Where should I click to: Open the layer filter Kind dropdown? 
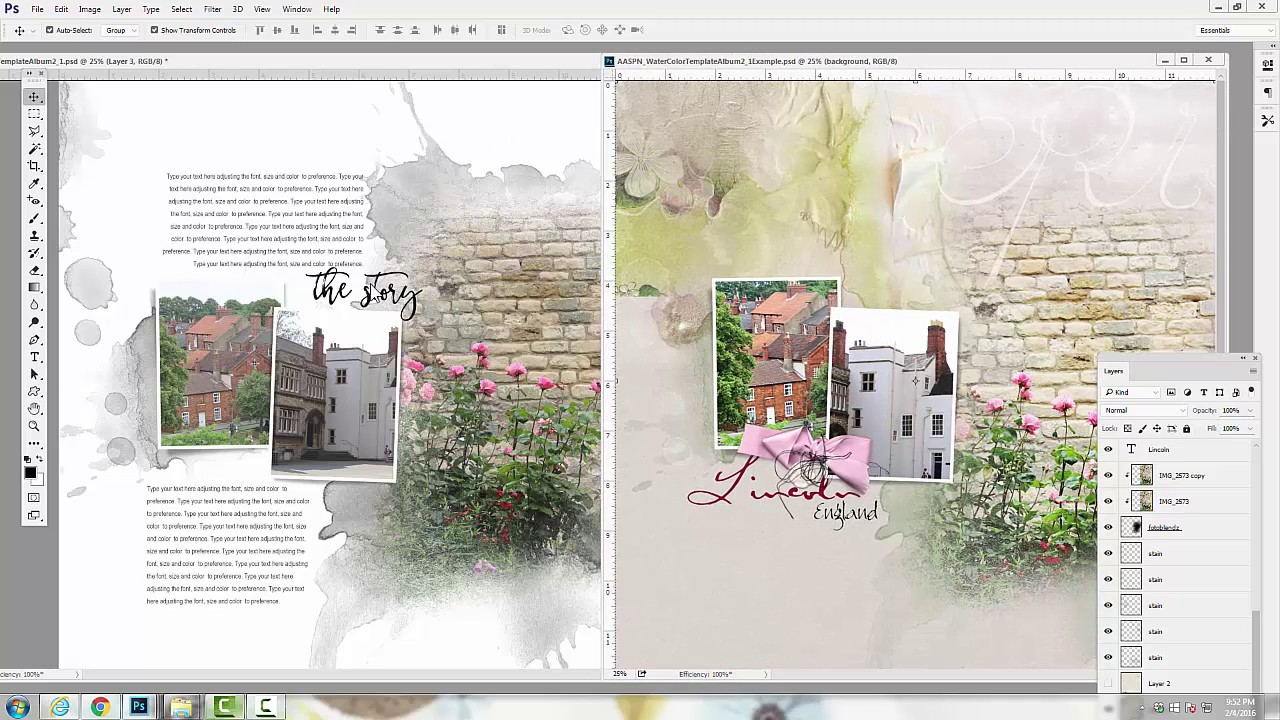pos(1131,392)
